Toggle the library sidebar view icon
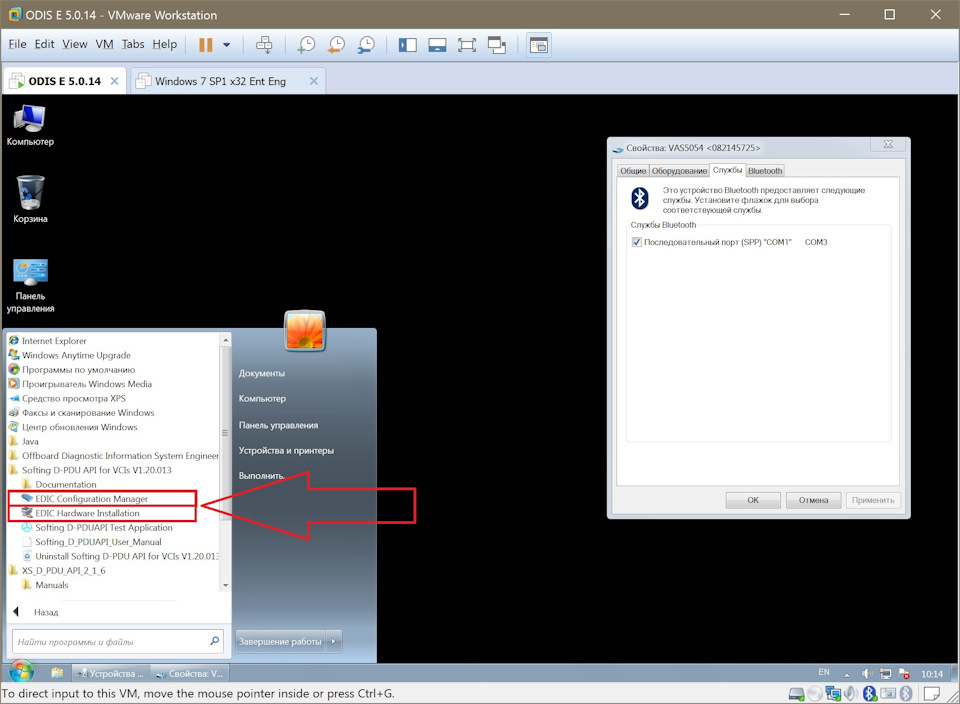Image resolution: width=960 pixels, height=704 pixels. click(408, 45)
